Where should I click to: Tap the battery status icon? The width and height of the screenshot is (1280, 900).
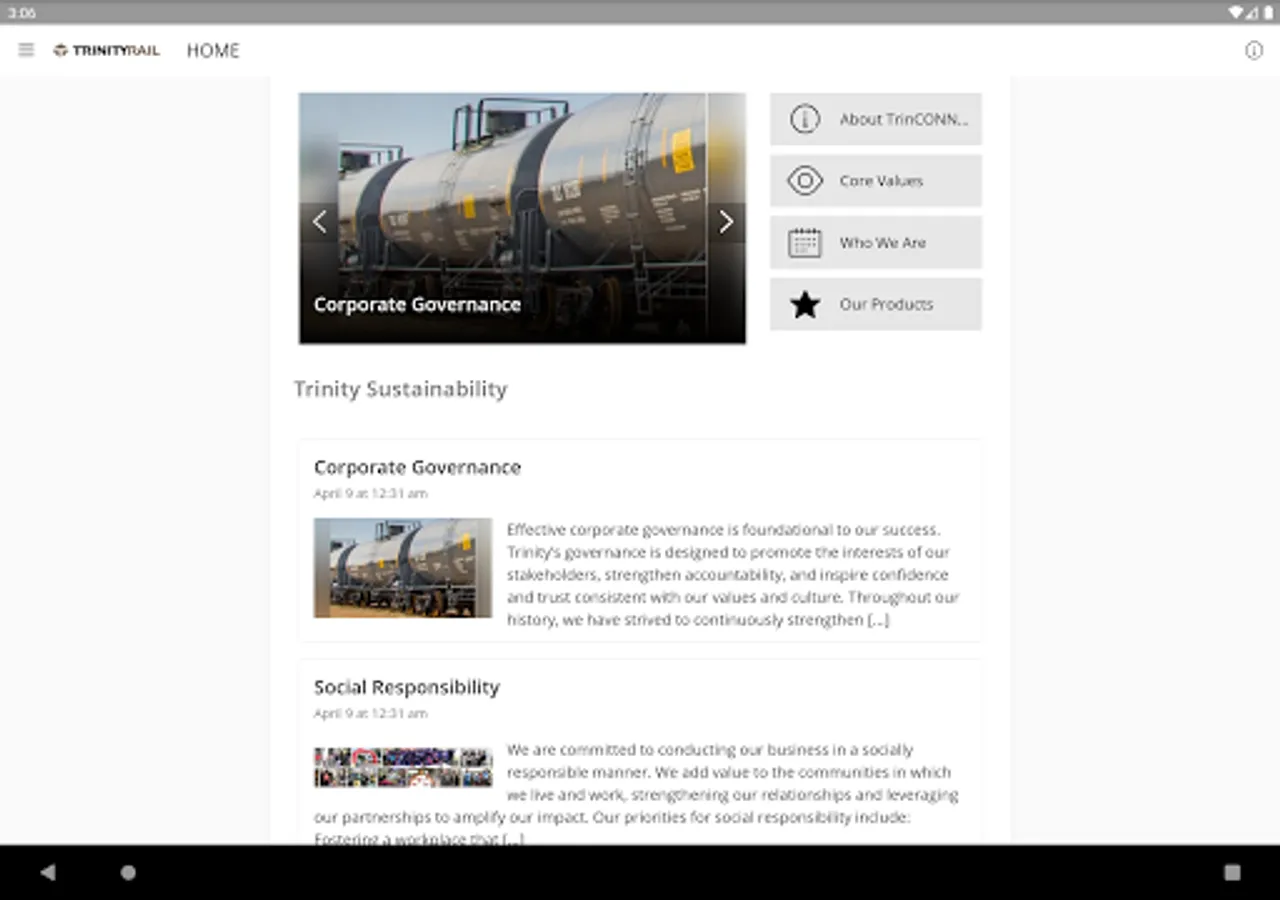[1268, 12]
